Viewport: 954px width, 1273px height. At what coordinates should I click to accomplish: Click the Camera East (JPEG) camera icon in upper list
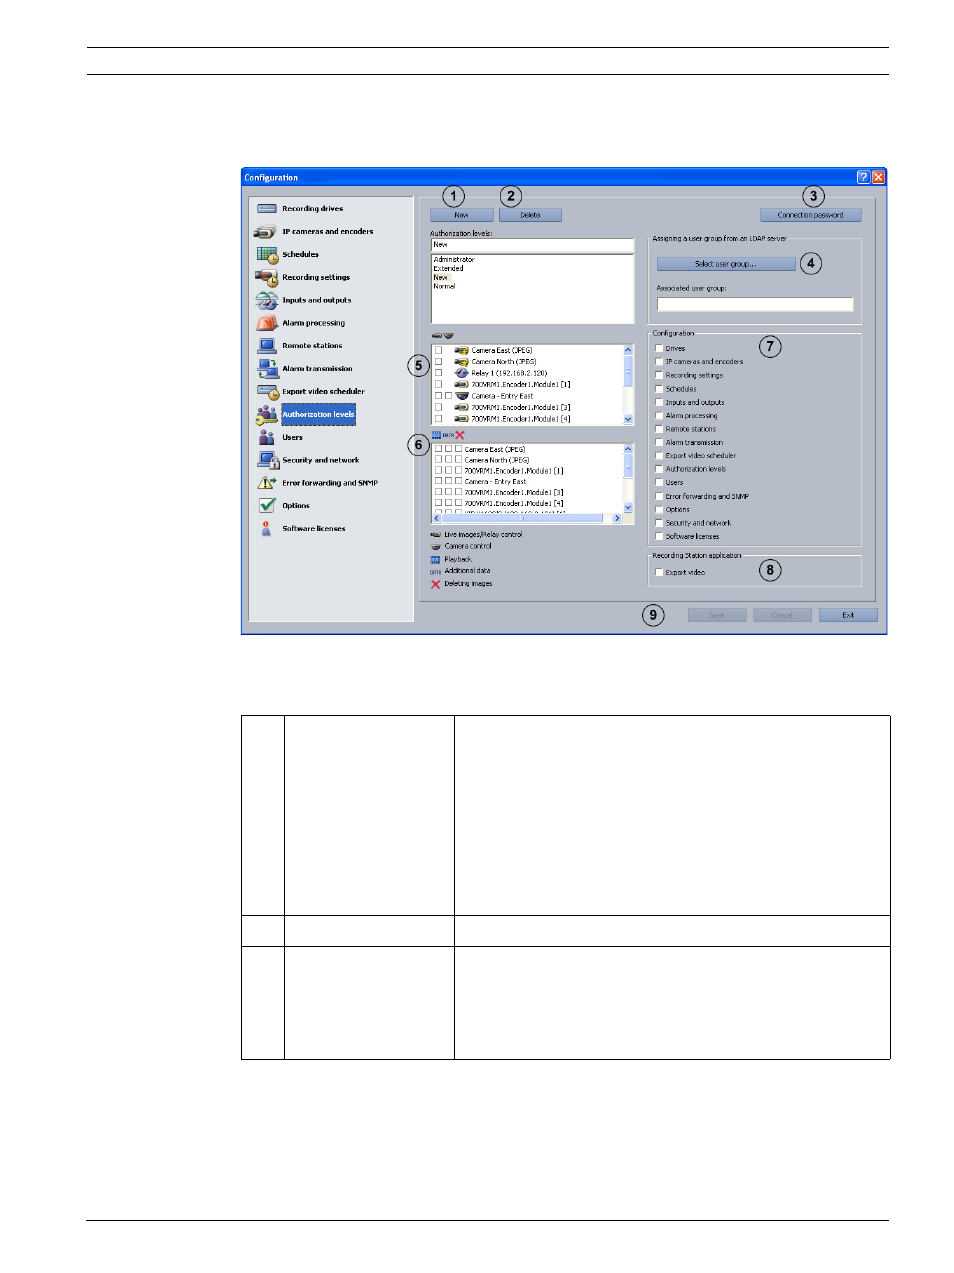pyautogui.click(x=461, y=351)
